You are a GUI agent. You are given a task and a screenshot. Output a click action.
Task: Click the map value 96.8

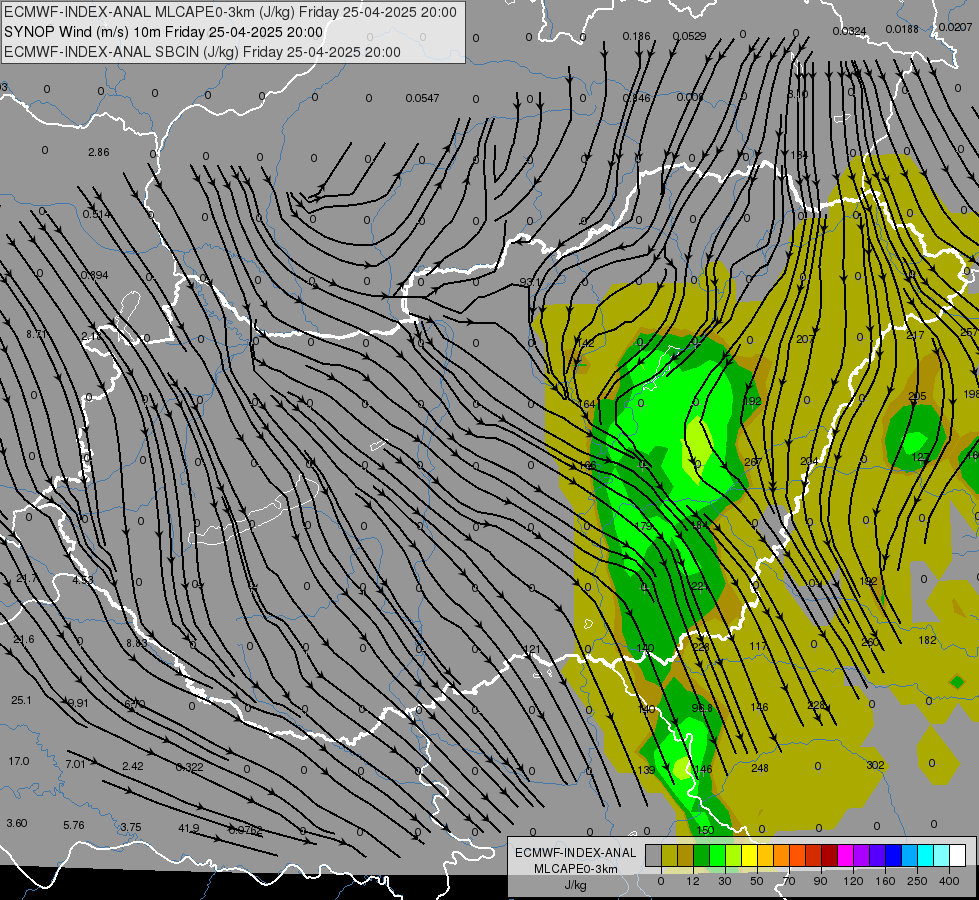coord(702,708)
